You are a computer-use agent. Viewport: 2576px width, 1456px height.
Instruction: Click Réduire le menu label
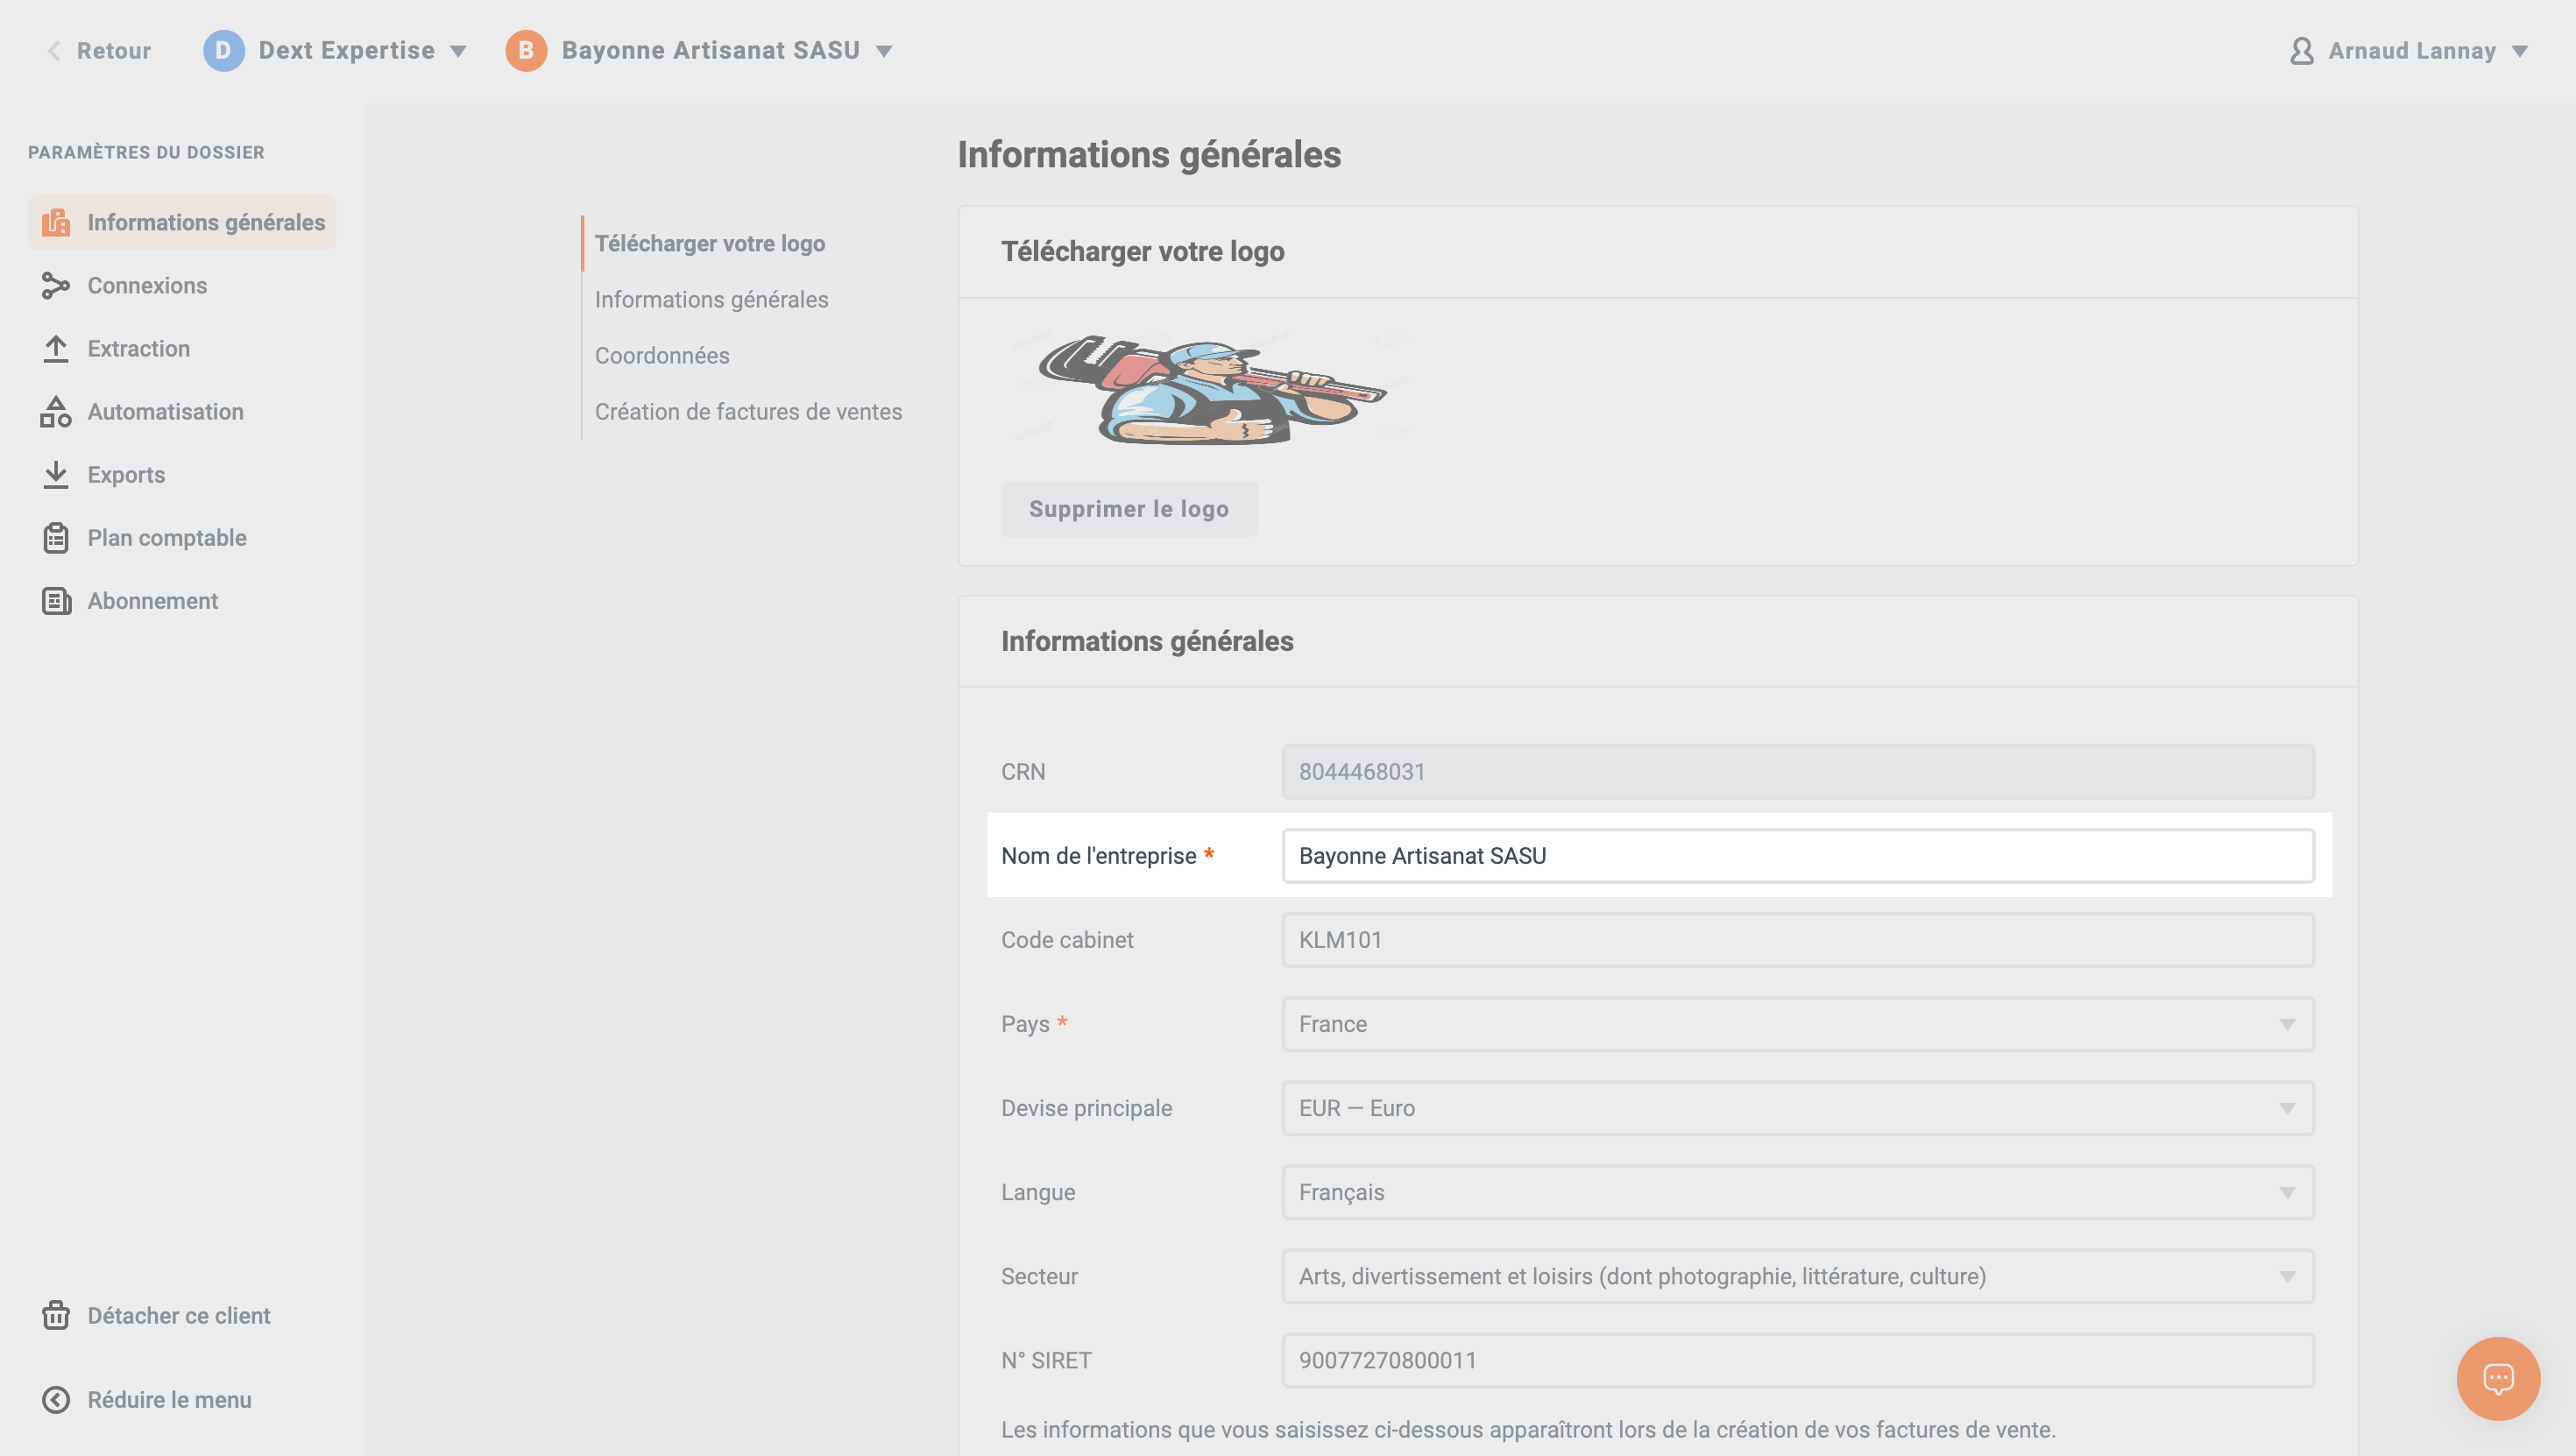point(169,1399)
